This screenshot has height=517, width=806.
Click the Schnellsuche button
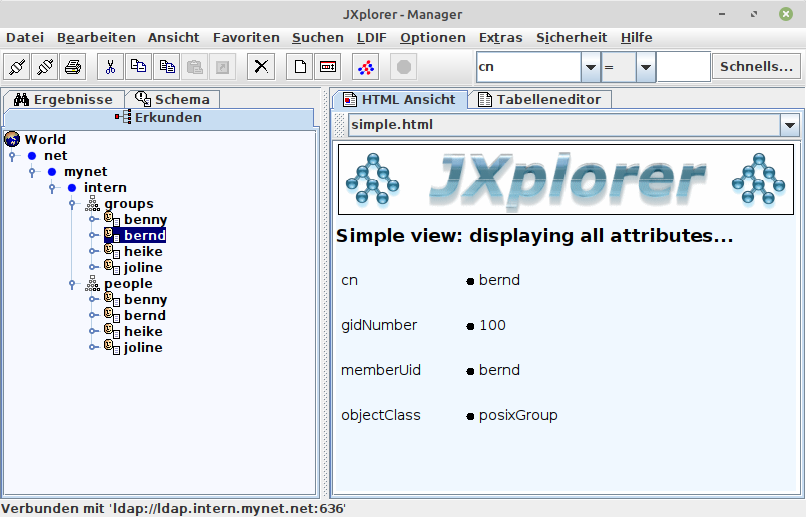point(756,67)
